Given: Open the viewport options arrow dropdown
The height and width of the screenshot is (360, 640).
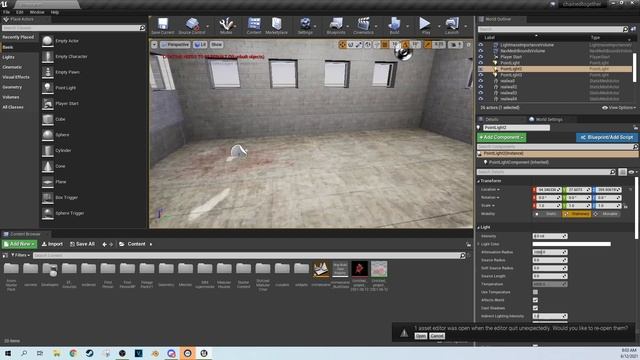Looking at the screenshot, I should (154, 44).
